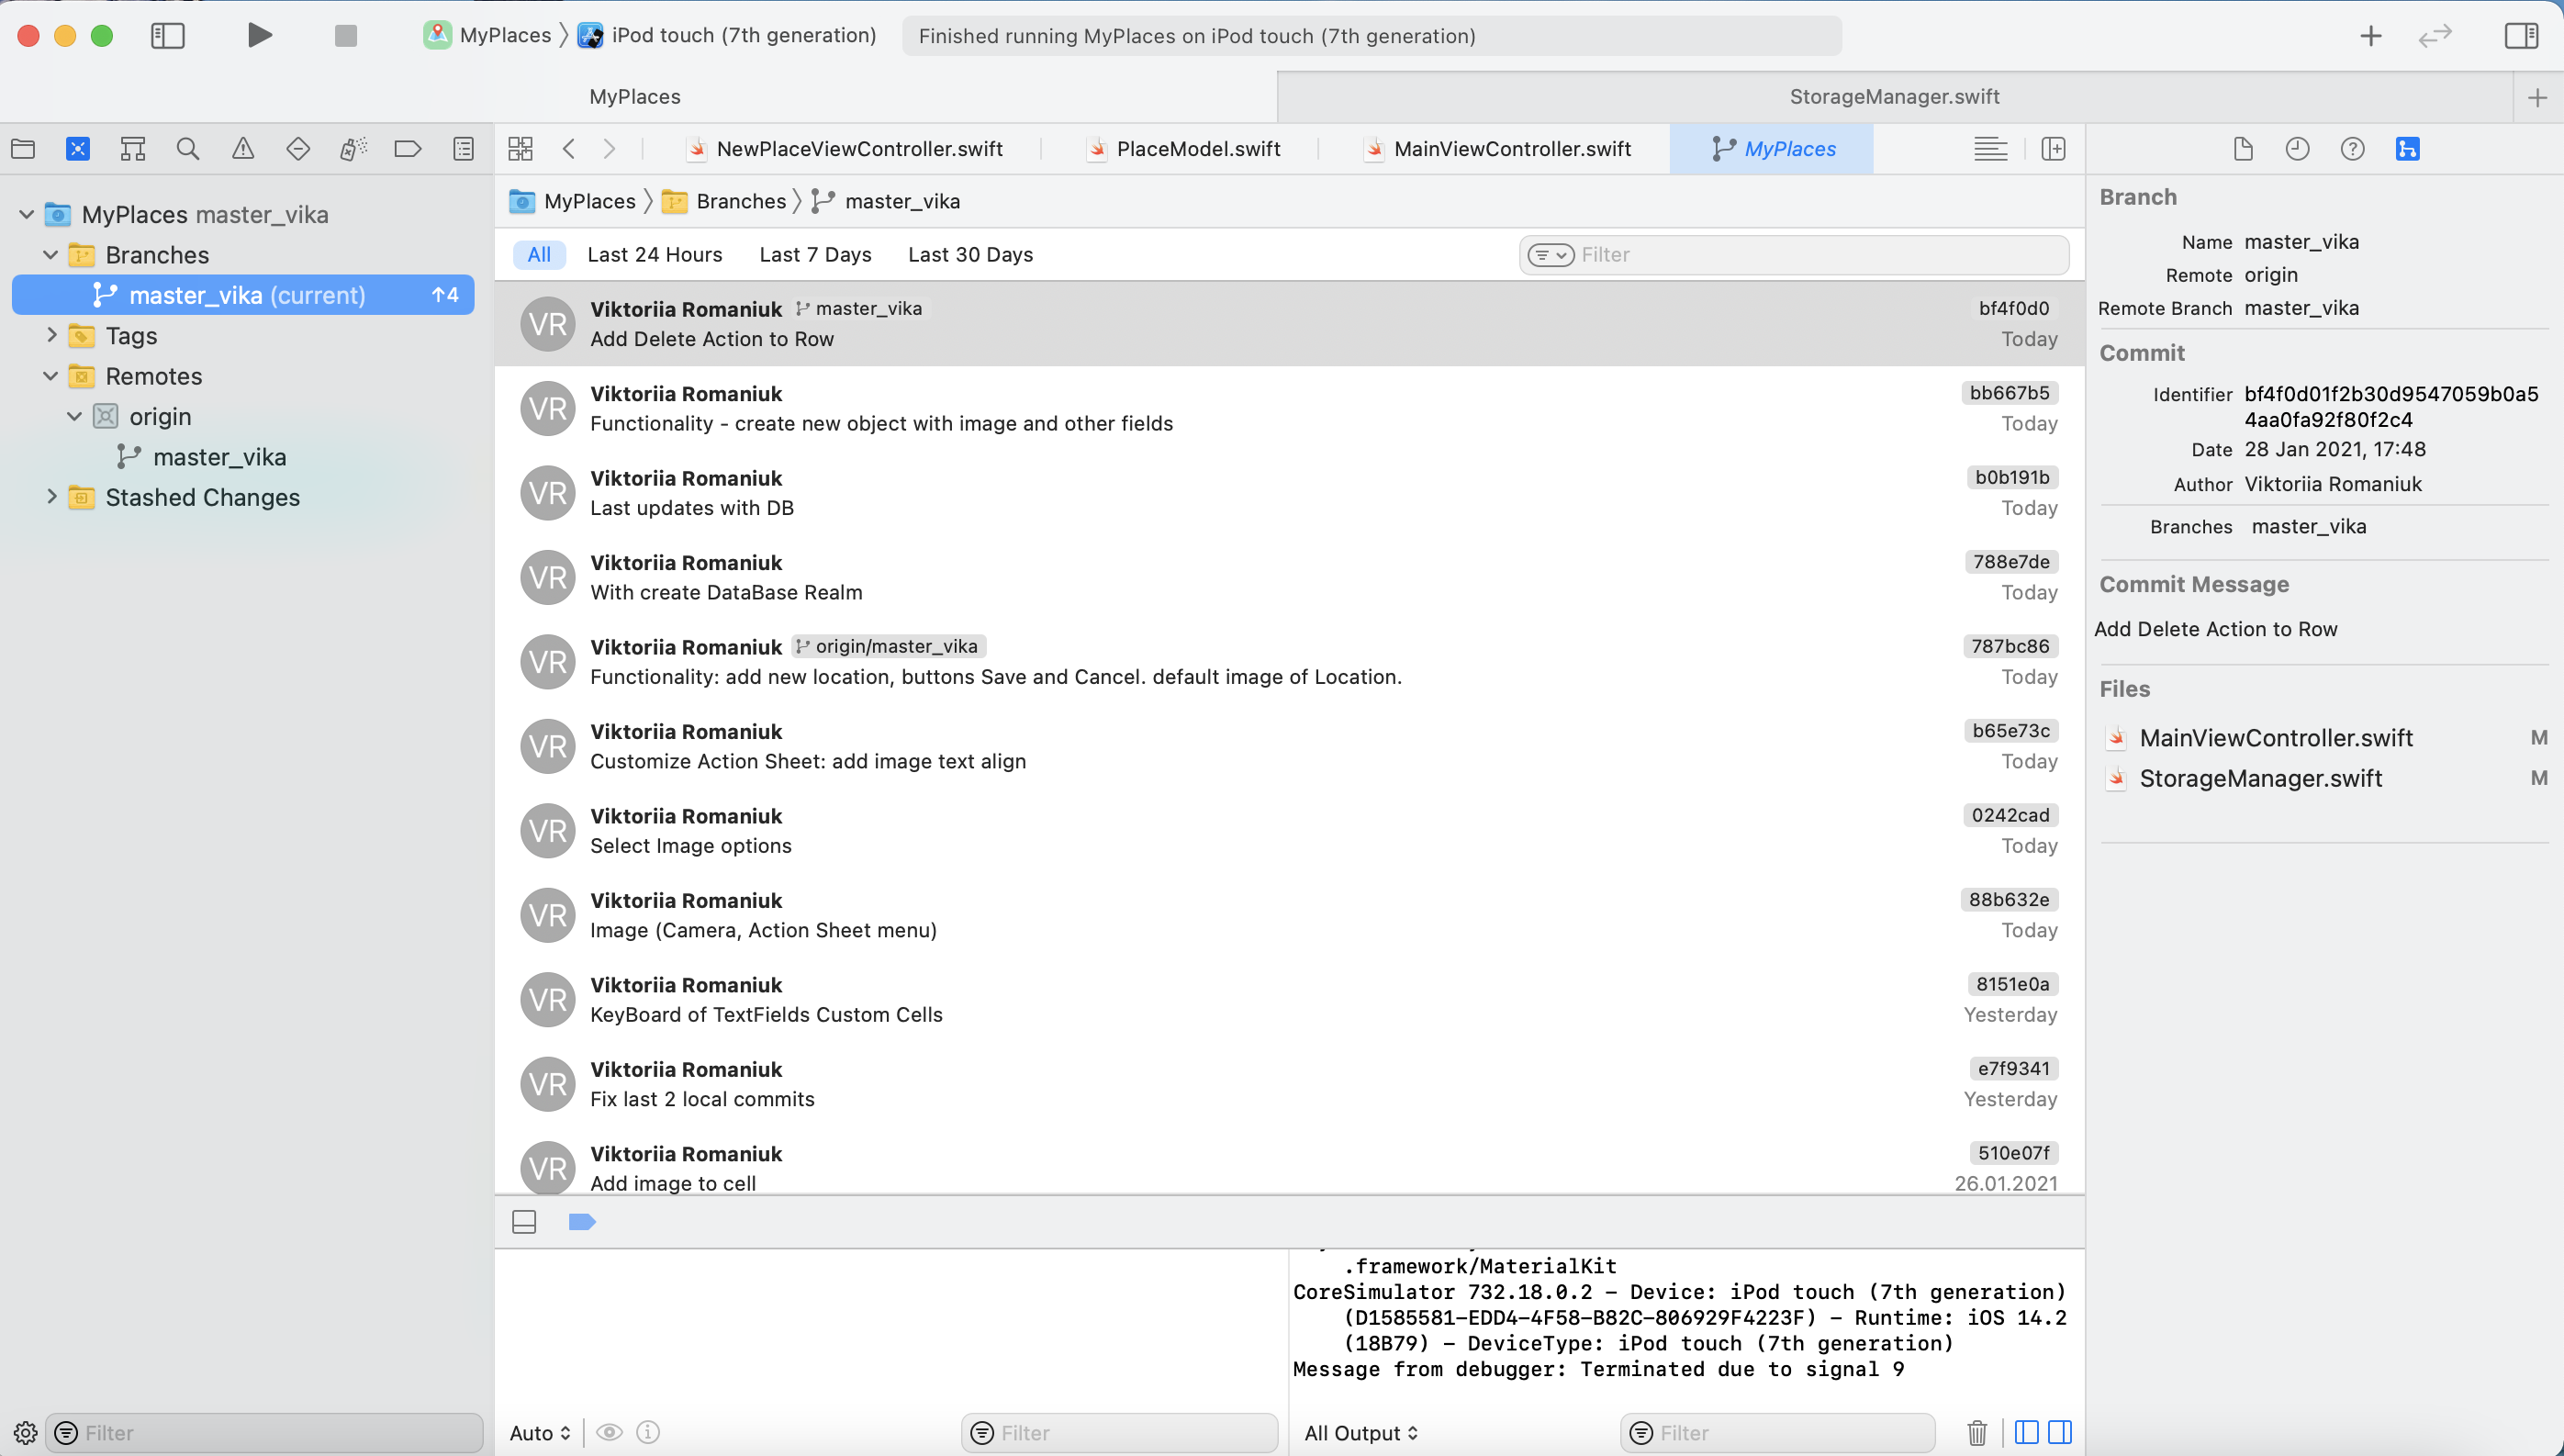Expand Stashed Changes folder
The height and width of the screenshot is (1456, 2564).
pos(51,497)
